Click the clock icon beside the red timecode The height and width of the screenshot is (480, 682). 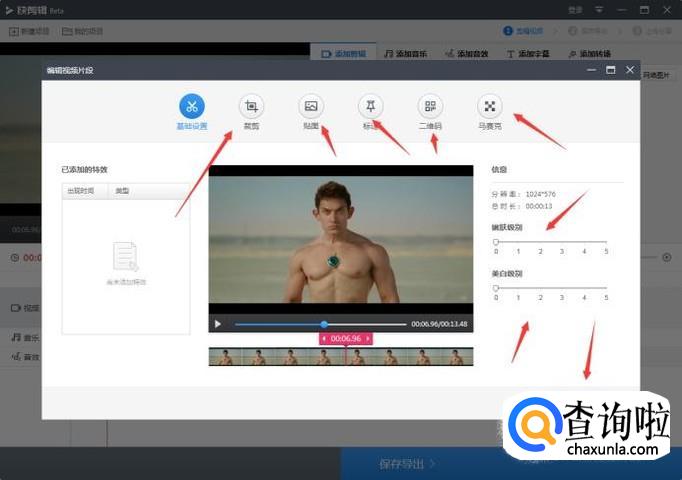tap(15, 258)
